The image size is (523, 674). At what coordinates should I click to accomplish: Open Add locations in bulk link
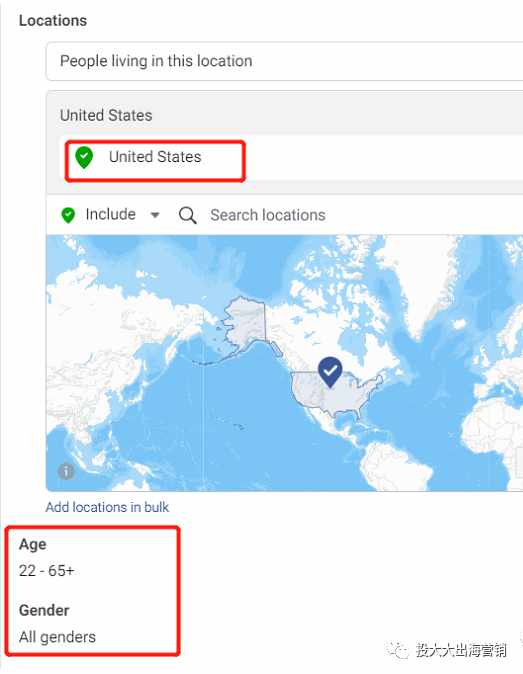107,507
